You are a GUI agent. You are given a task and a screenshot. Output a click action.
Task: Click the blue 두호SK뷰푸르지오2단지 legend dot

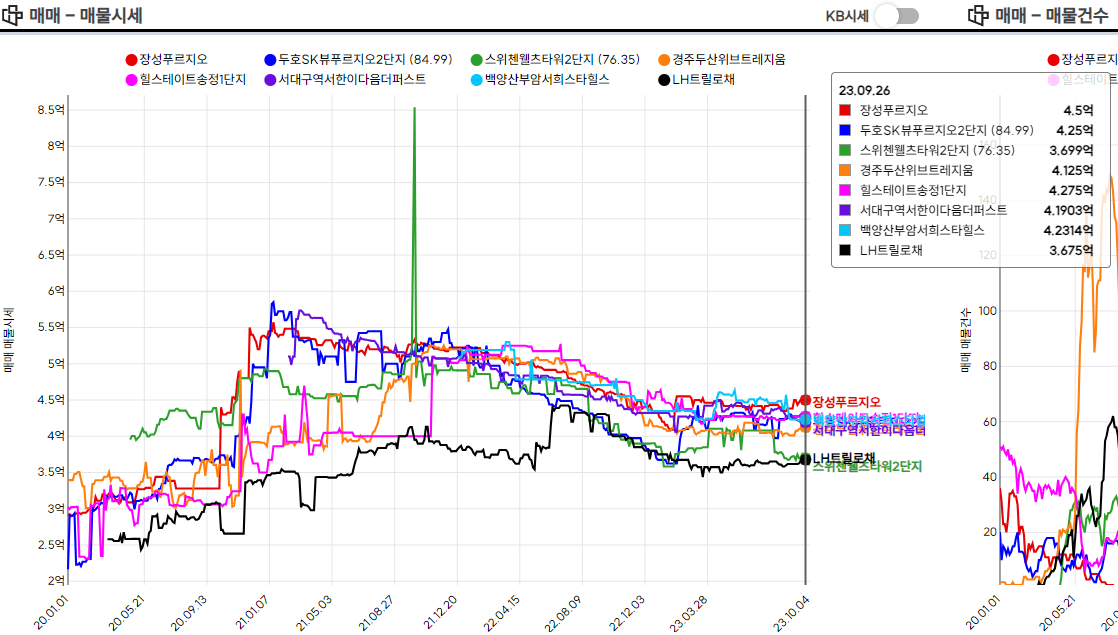point(270,60)
